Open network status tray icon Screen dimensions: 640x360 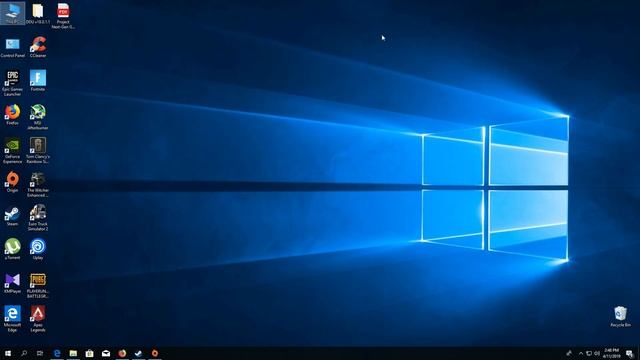point(589,353)
